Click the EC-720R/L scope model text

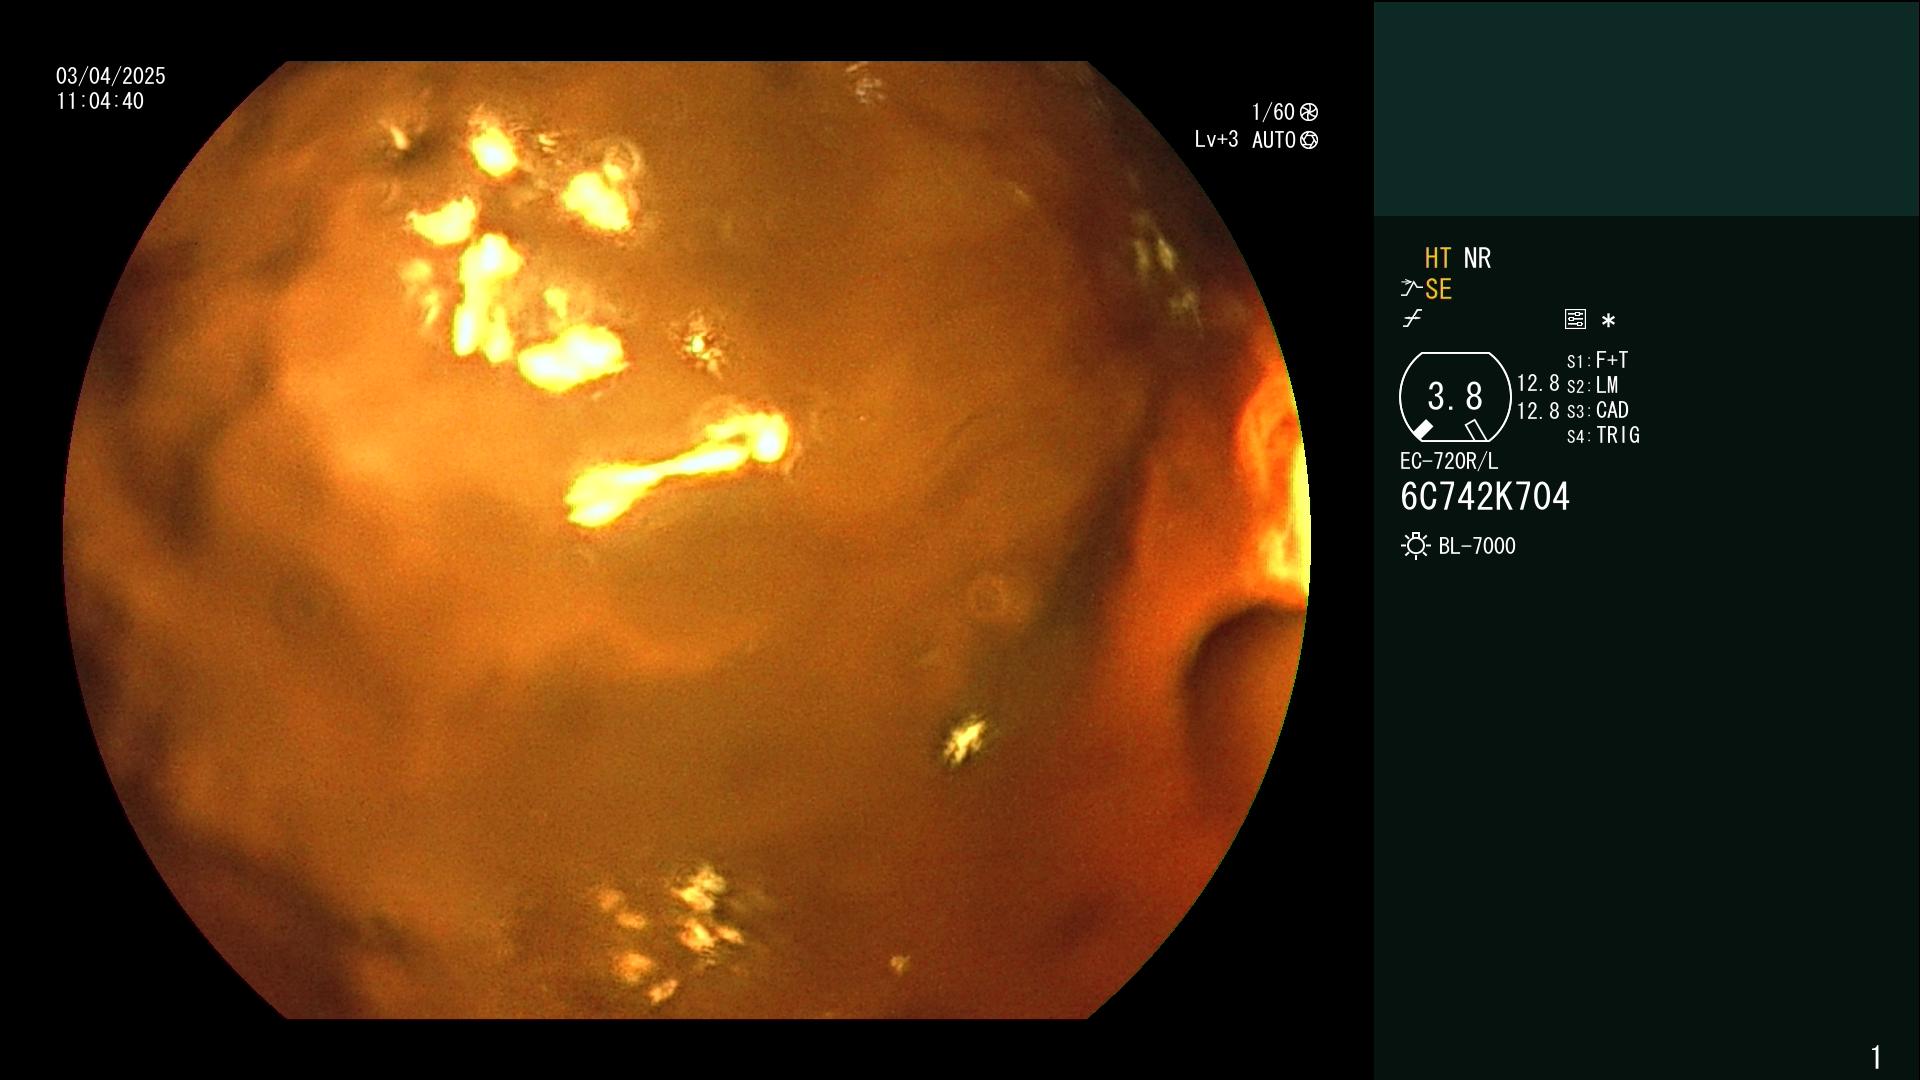[x=1449, y=461]
